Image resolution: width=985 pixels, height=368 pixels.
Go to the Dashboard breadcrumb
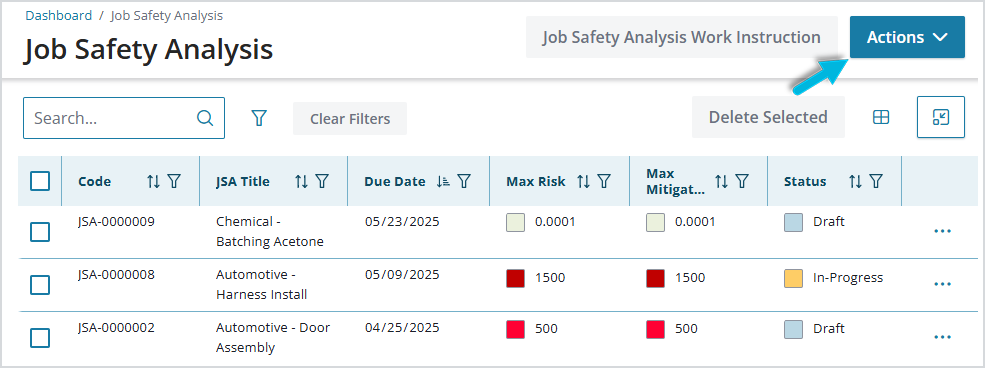pyautogui.click(x=58, y=15)
